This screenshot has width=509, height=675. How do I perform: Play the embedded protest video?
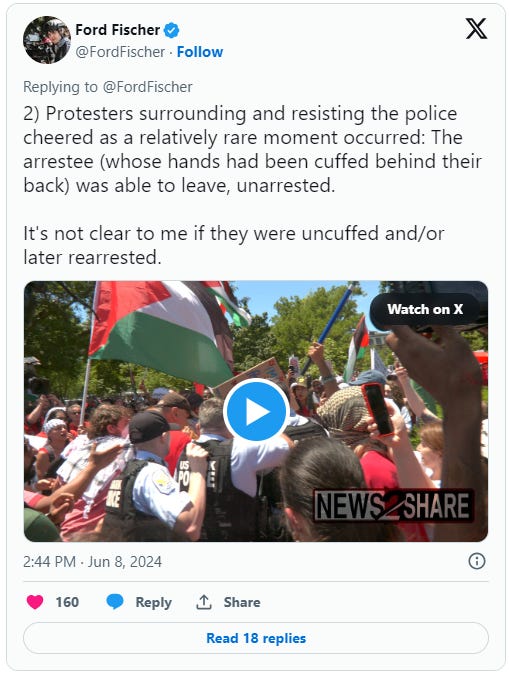[256, 411]
